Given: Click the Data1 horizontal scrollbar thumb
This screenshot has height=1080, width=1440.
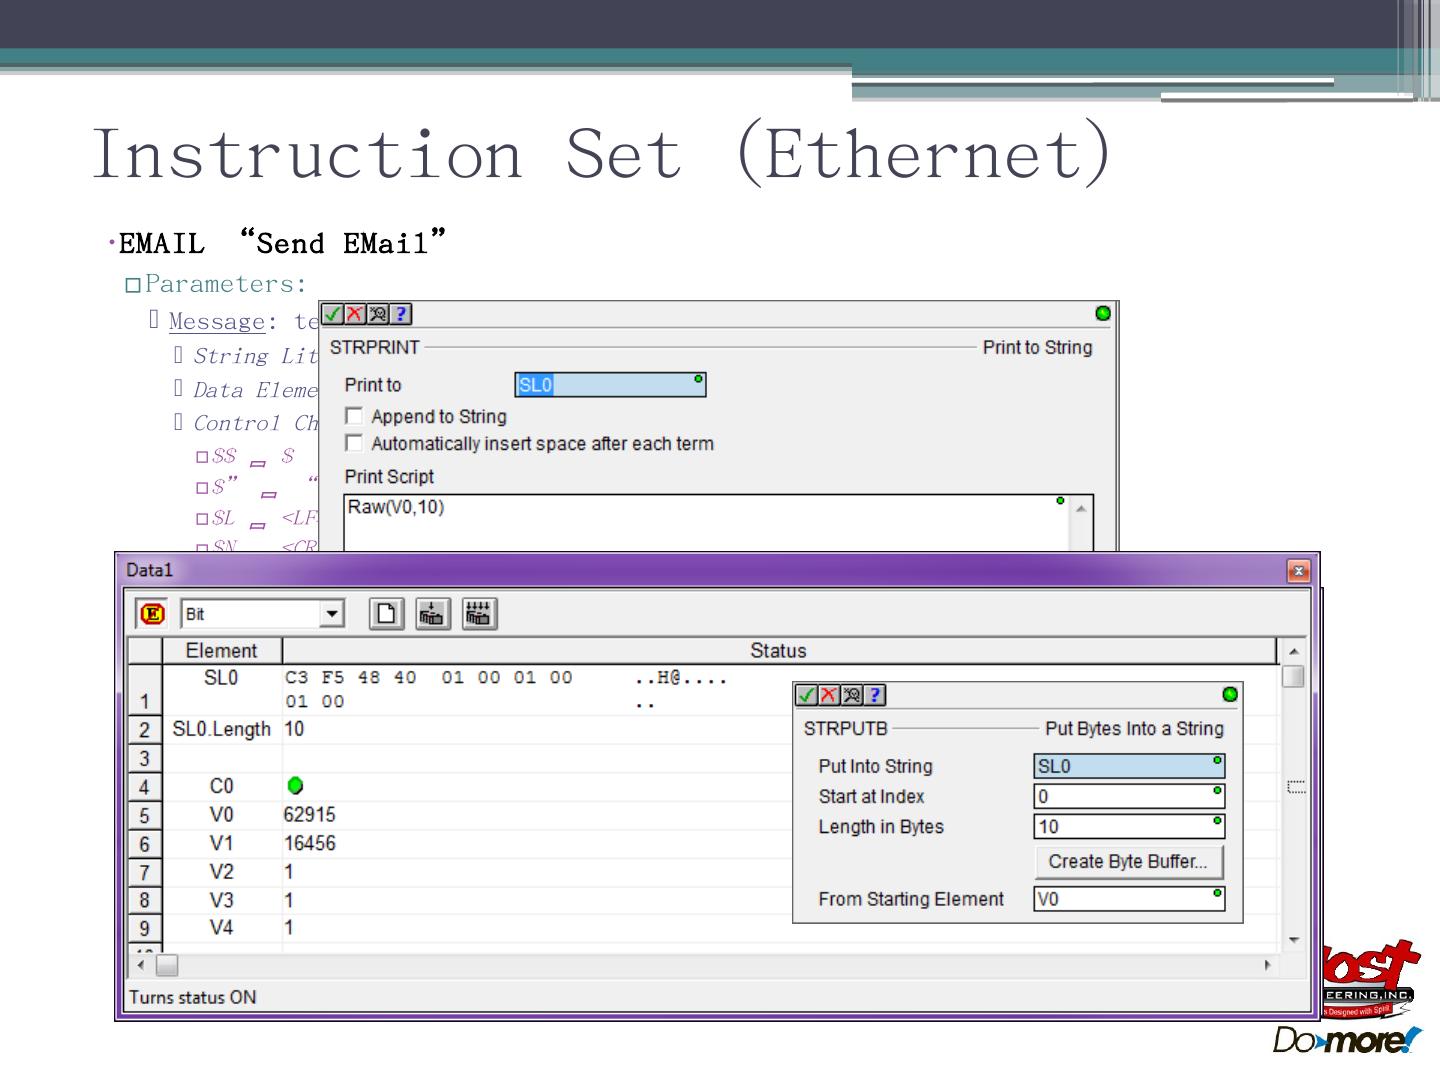Looking at the screenshot, I should click(x=167, y=965).
